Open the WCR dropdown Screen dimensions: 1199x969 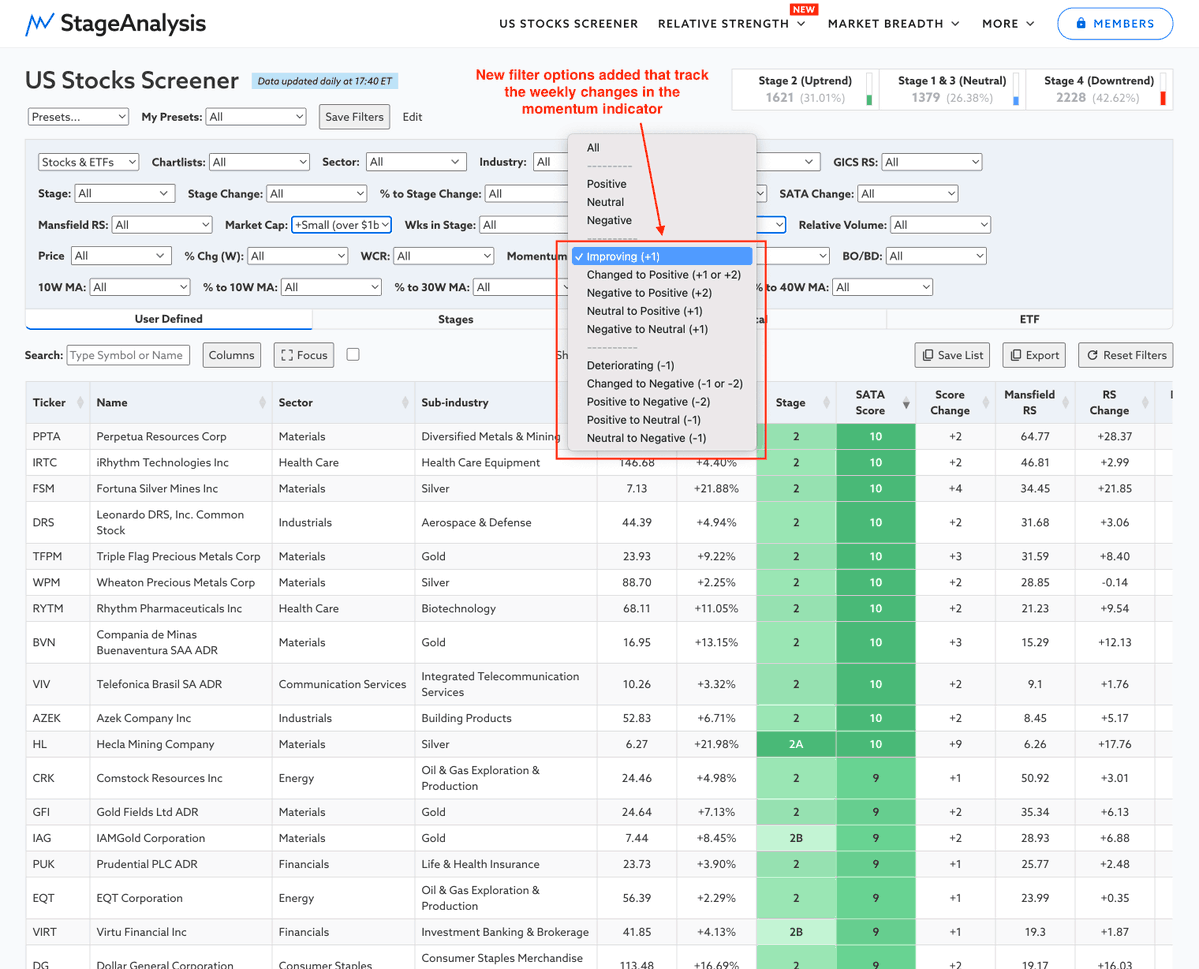[444, 256]
